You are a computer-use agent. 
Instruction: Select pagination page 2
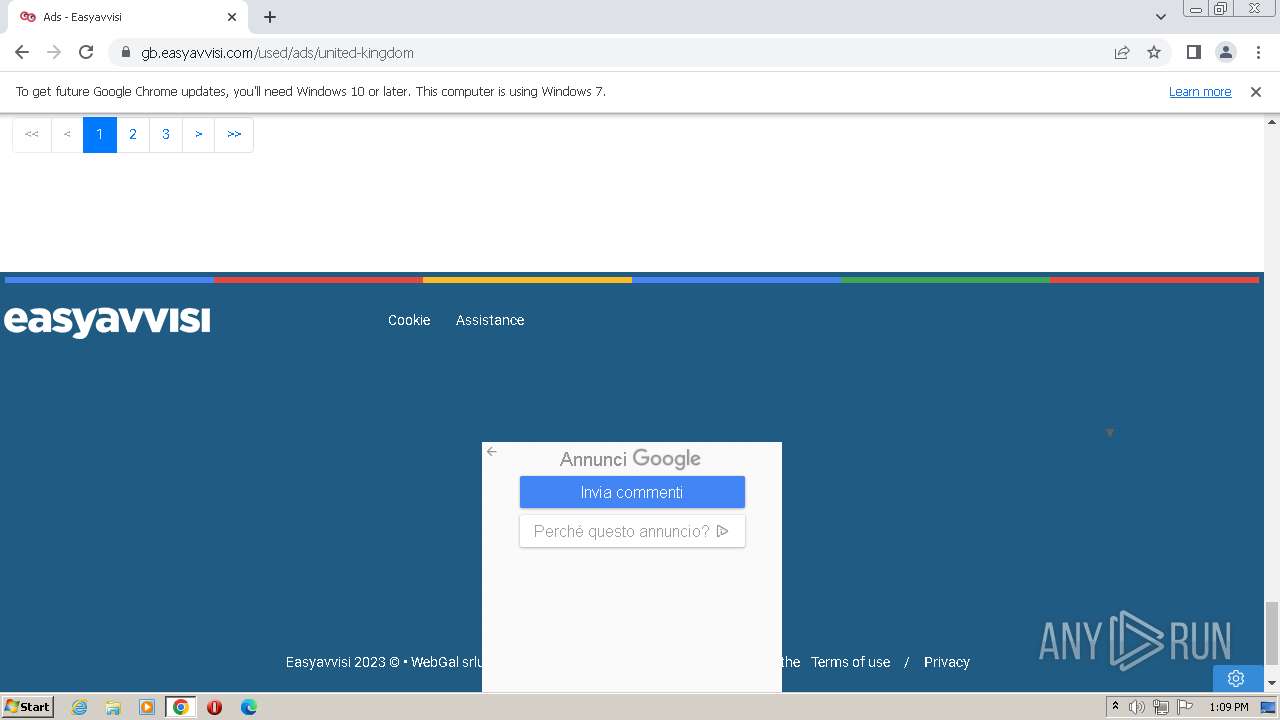click(x=133, y=134)
